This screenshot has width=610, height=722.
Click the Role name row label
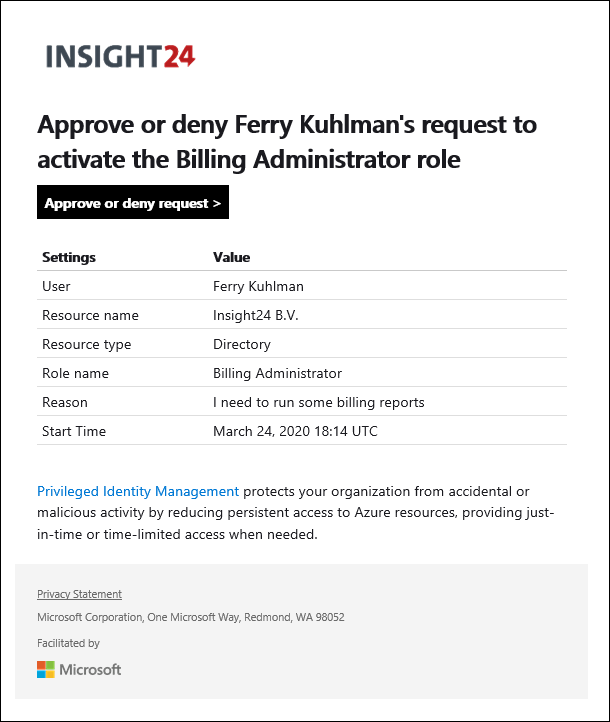(75, 373)
